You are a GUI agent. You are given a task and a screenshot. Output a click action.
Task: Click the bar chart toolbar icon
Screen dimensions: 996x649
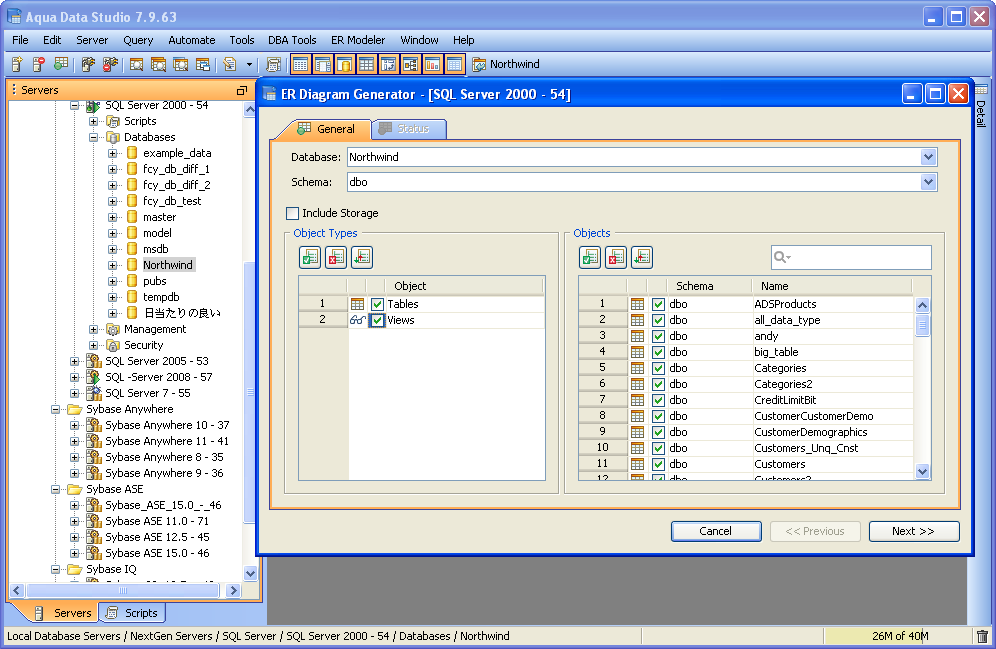pos(433,64)
